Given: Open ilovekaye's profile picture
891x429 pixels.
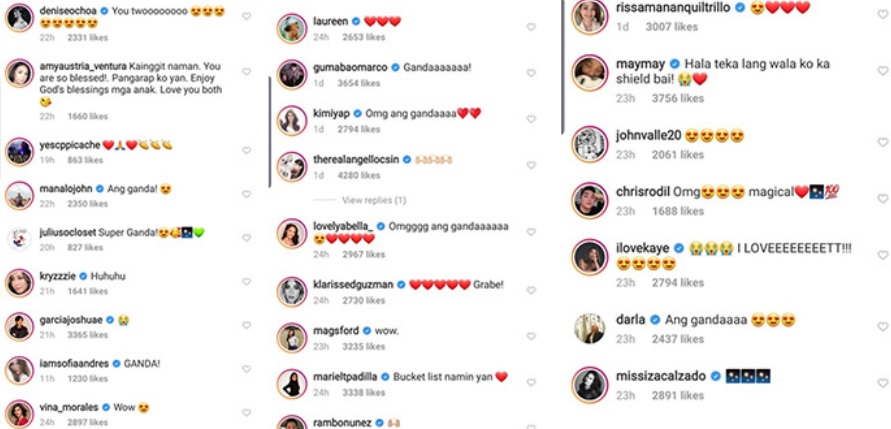Looking at the screenshot, I should 590,257.
